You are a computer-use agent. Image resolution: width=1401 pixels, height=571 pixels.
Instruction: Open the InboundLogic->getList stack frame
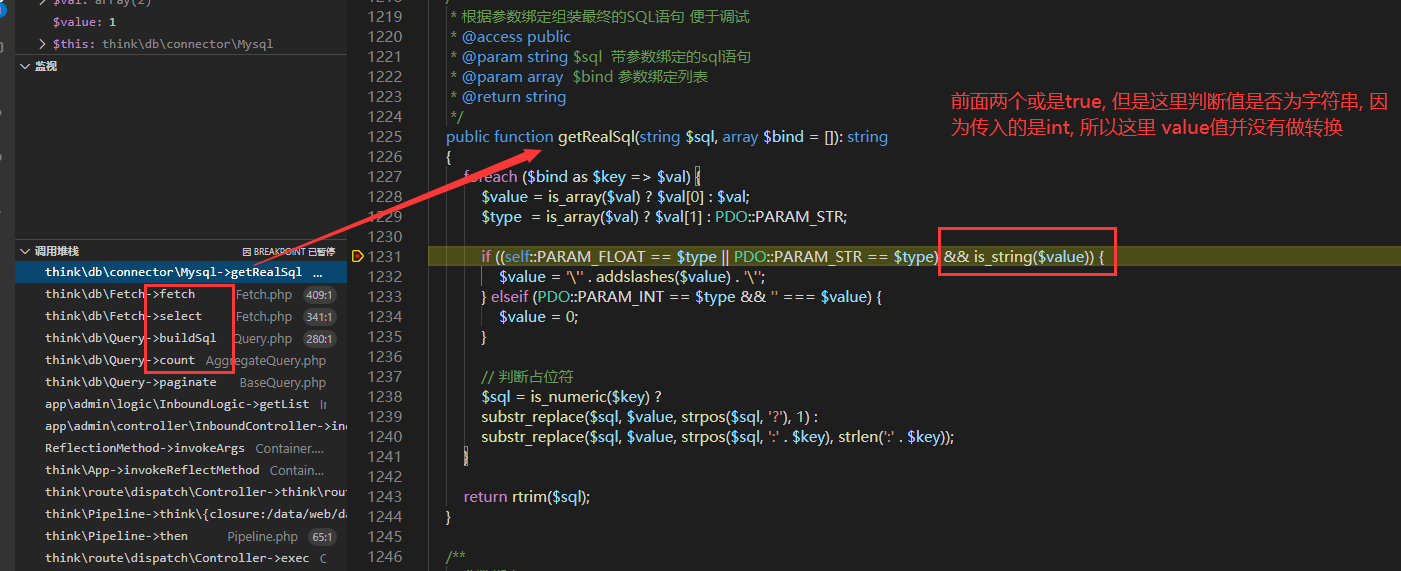click(181, 404)
